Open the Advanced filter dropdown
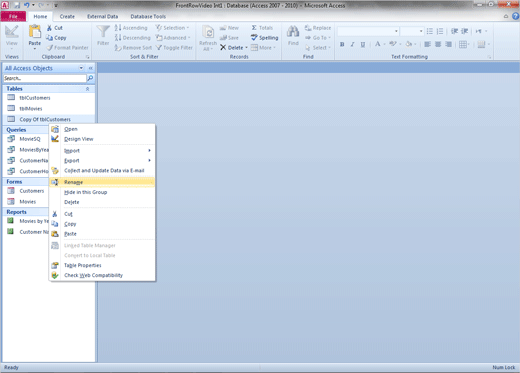 click(173, 38)
